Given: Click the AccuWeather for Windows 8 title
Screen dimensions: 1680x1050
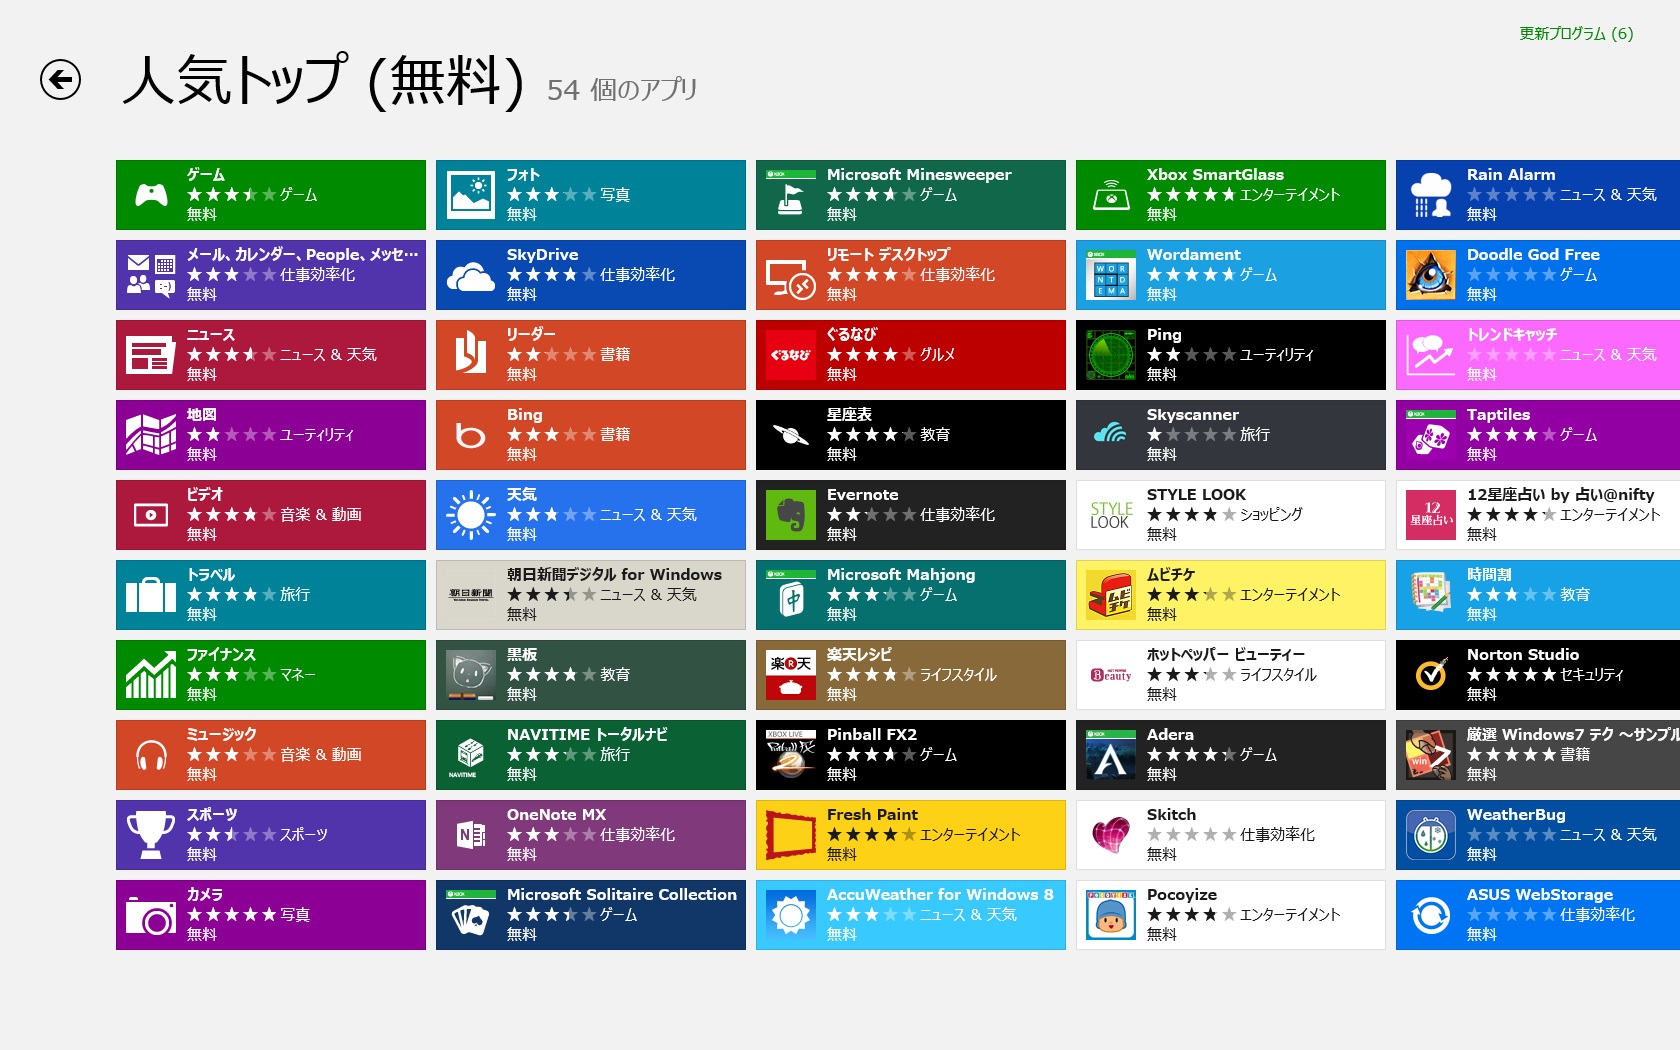Looking at the screenshot, I should tap(940, 895).
